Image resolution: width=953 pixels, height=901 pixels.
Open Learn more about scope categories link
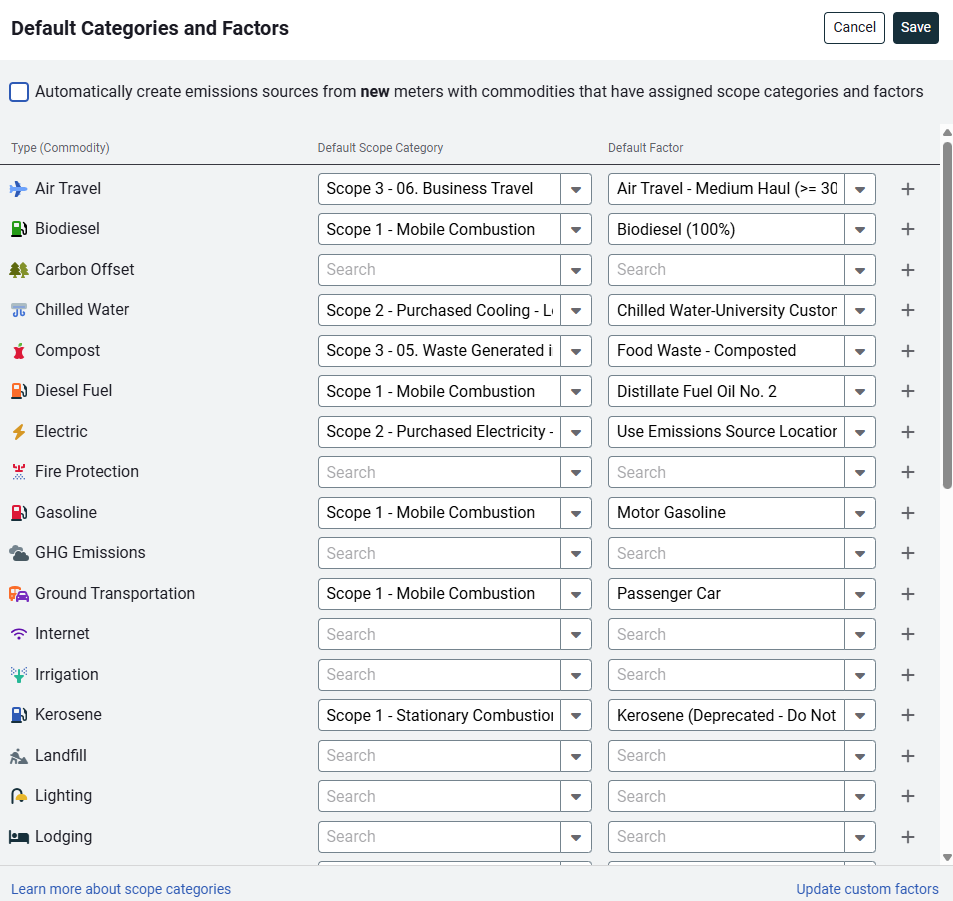[121, 889]
